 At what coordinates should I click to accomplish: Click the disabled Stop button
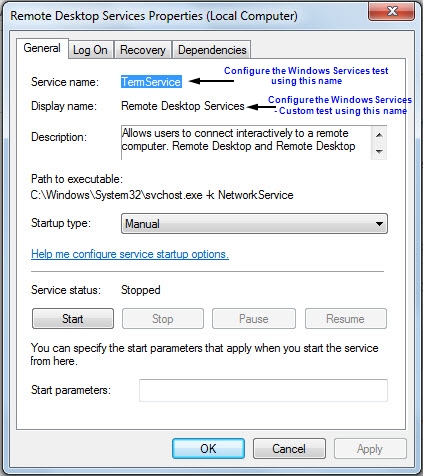163,319
